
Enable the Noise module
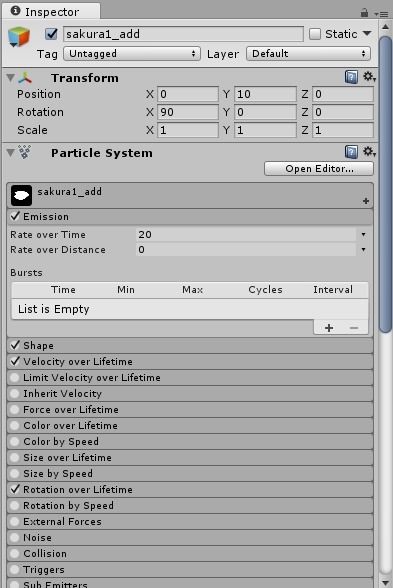click(15, 537)
